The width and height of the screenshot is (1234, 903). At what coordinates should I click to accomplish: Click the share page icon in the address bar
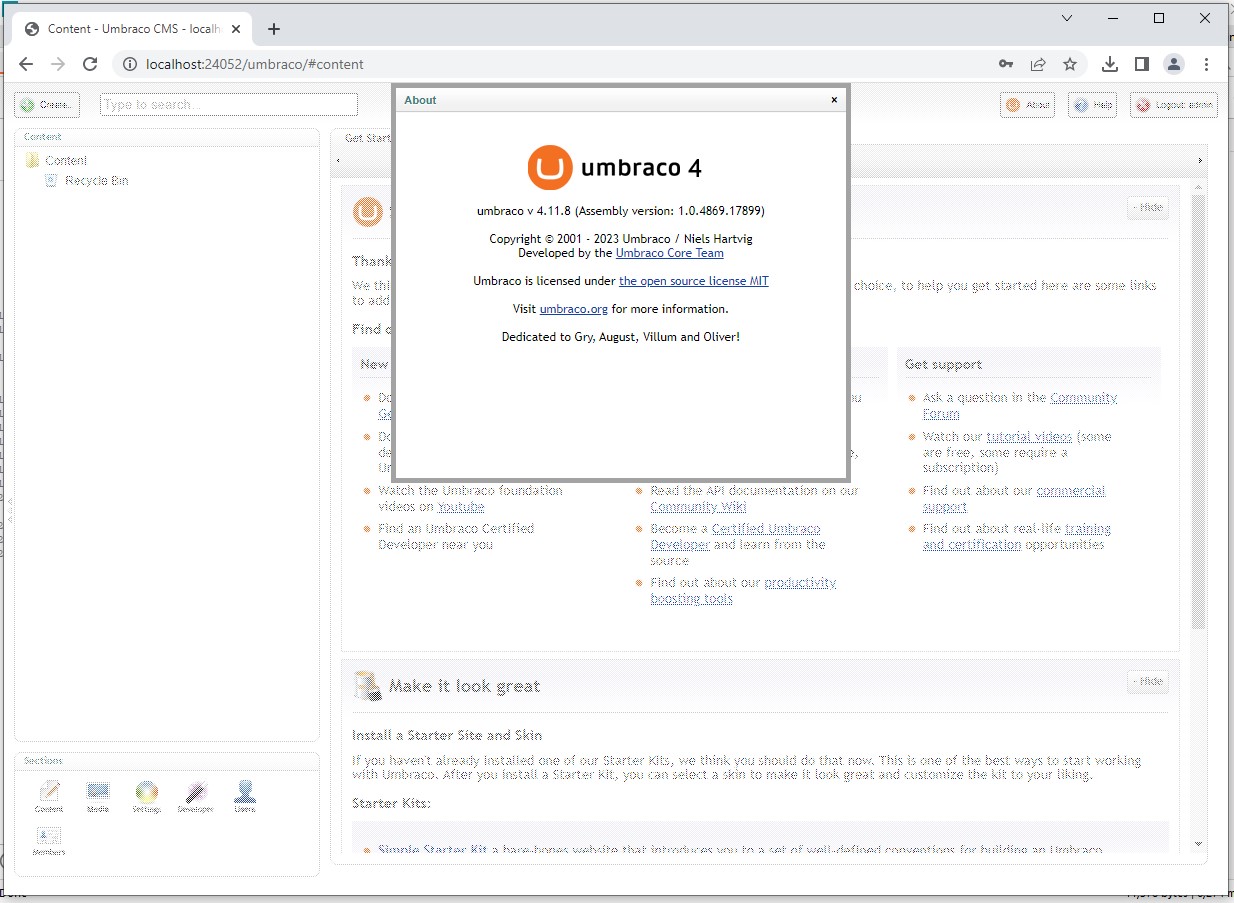(x=1038, y=64)
